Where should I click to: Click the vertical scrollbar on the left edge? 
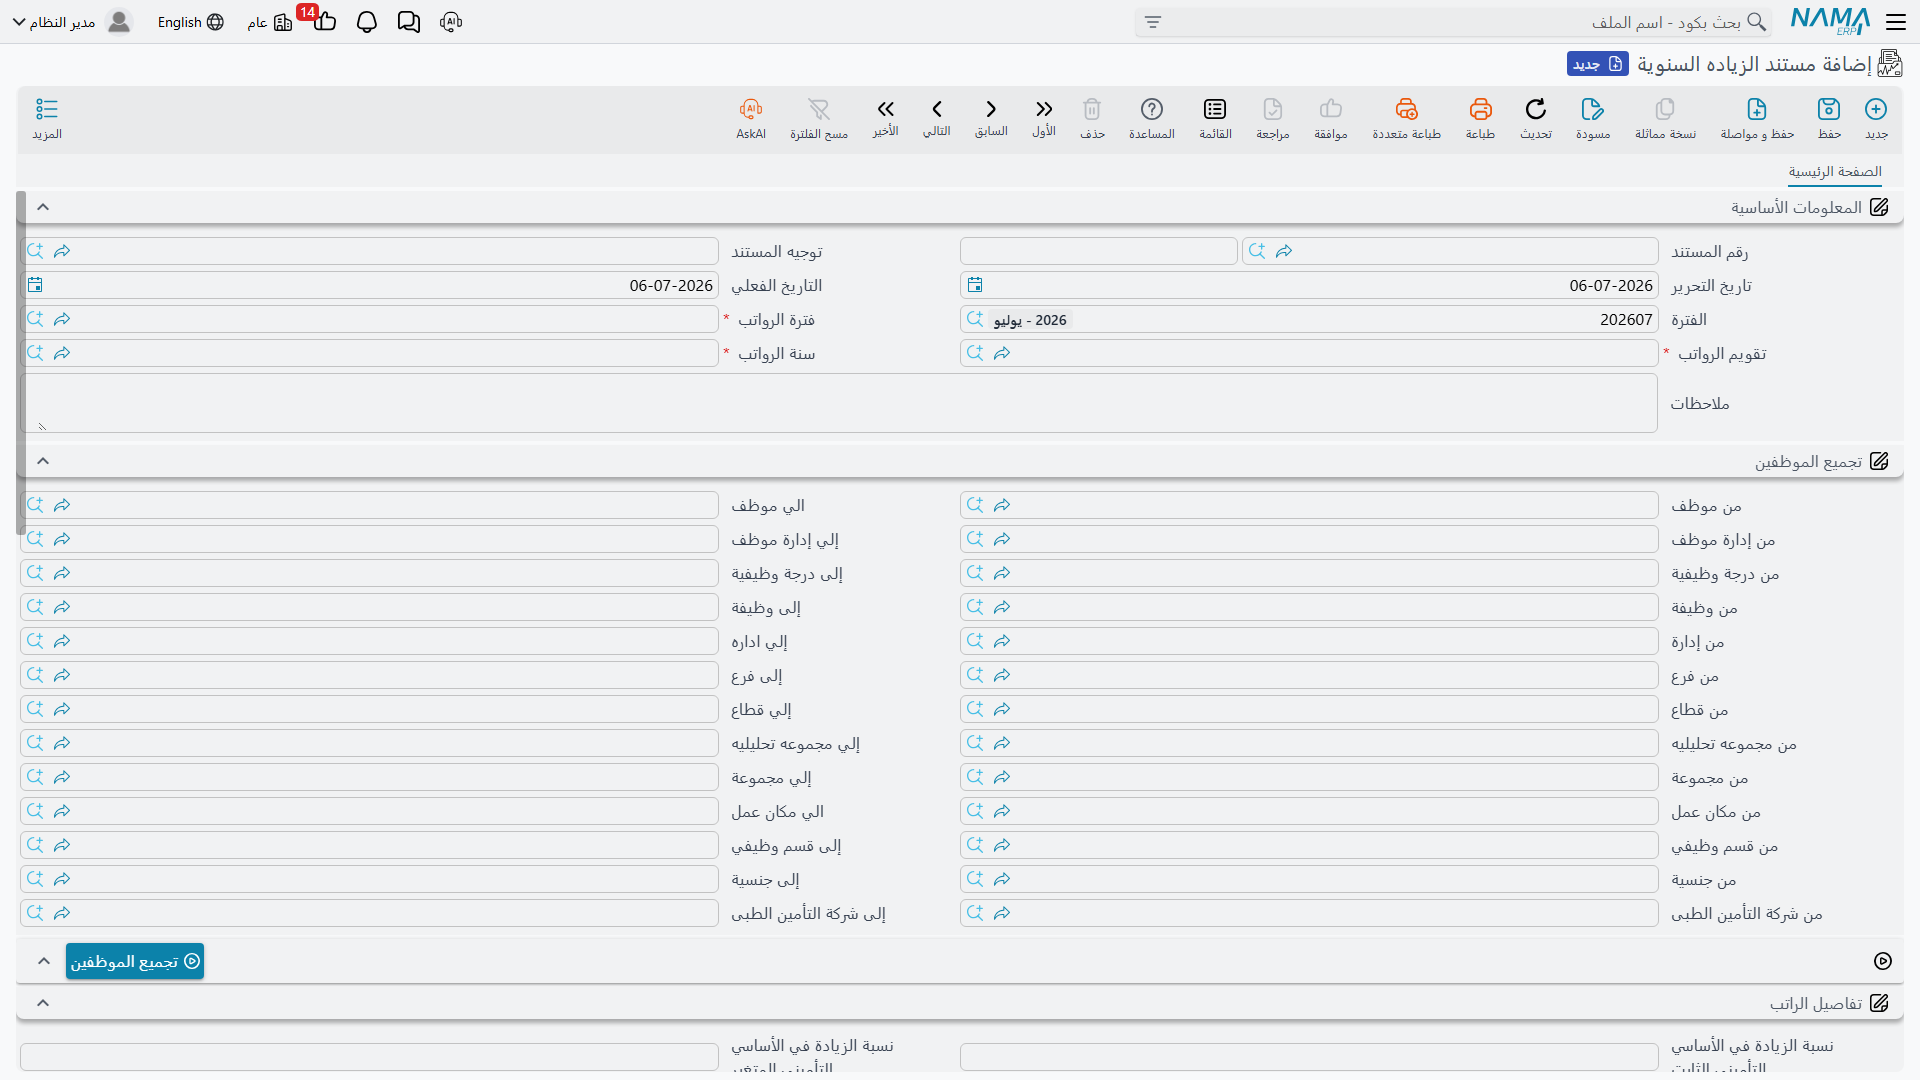(x=21, y=362)
